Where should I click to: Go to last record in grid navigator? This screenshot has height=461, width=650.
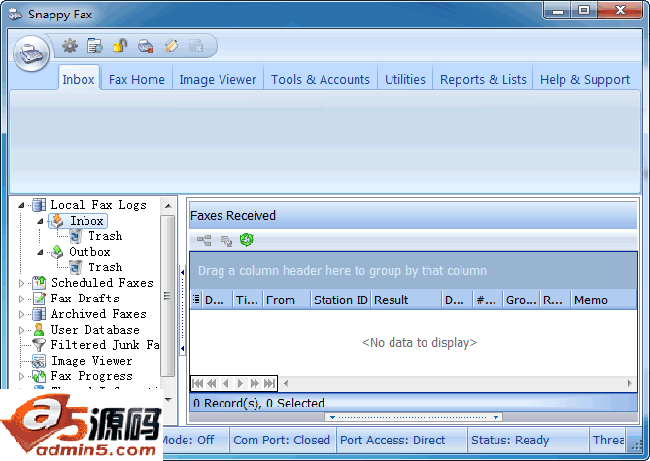[x=269, y=383]
